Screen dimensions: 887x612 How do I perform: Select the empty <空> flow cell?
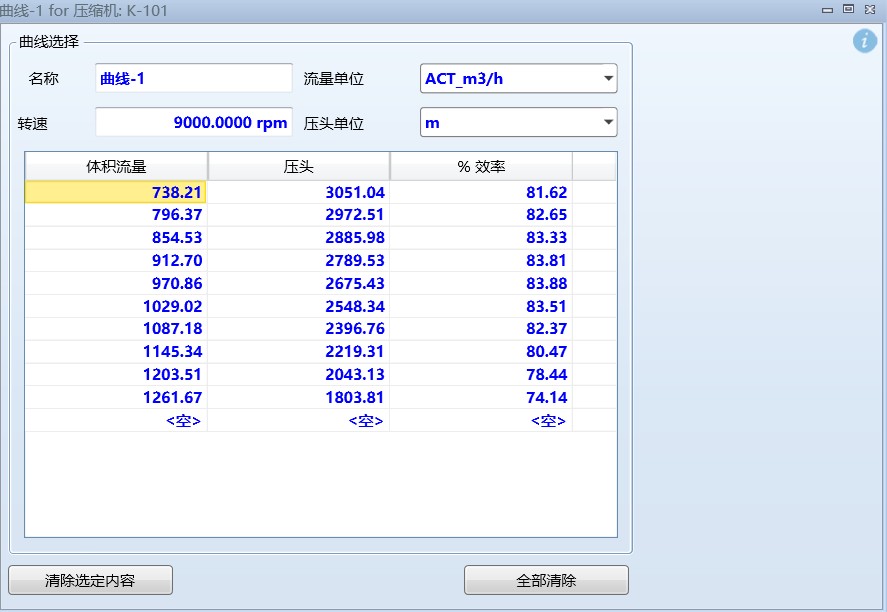[x=116, y=420]
